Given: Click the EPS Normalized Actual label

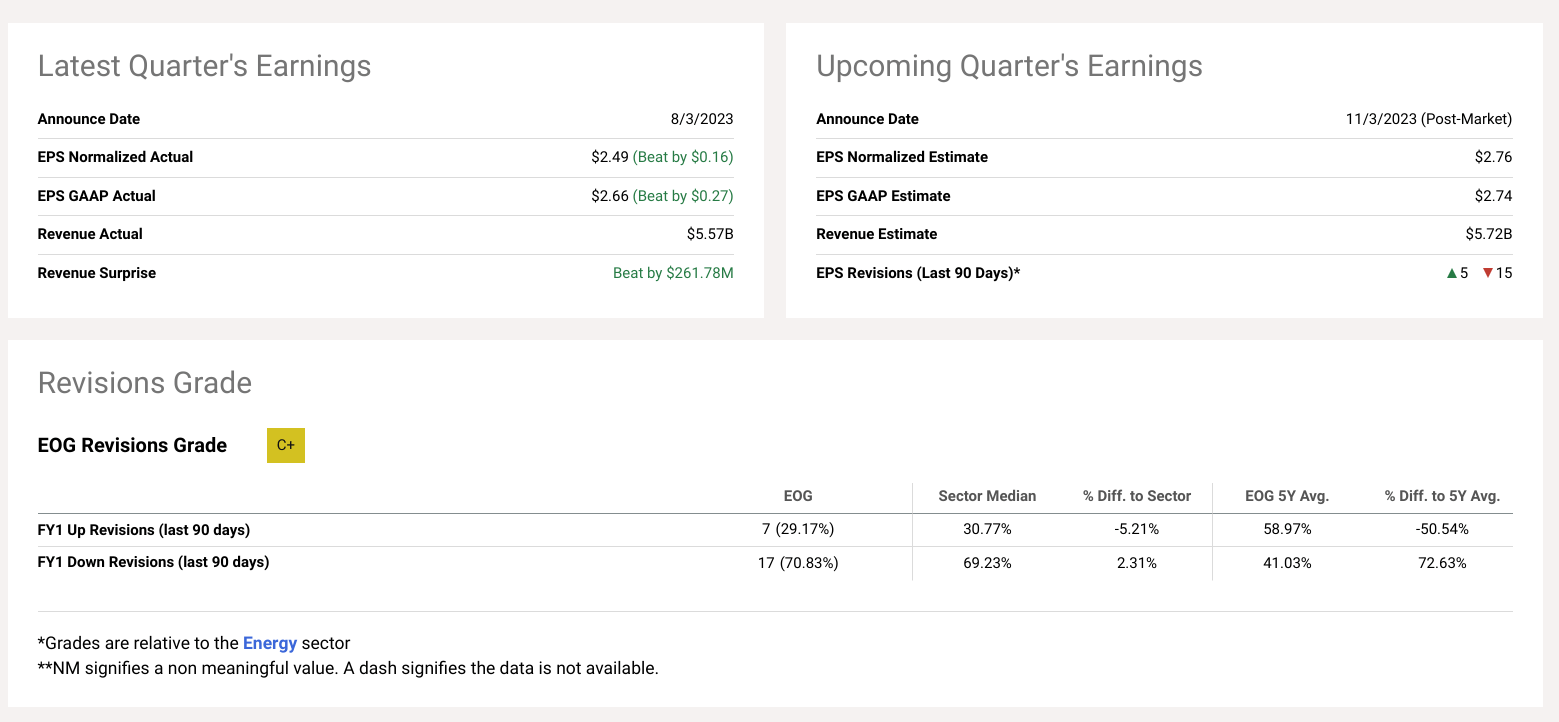Looking at the screenshot, I should [115, 157].
